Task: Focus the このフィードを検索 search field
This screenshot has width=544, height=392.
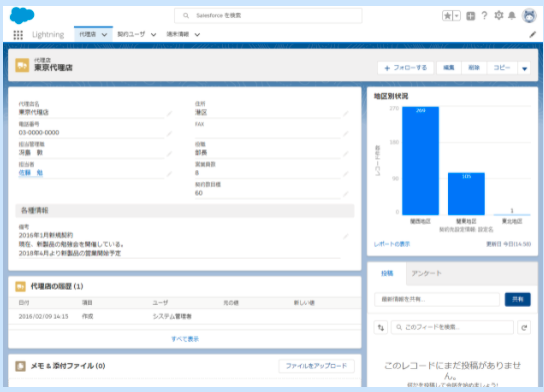Action: pos(452,327)
